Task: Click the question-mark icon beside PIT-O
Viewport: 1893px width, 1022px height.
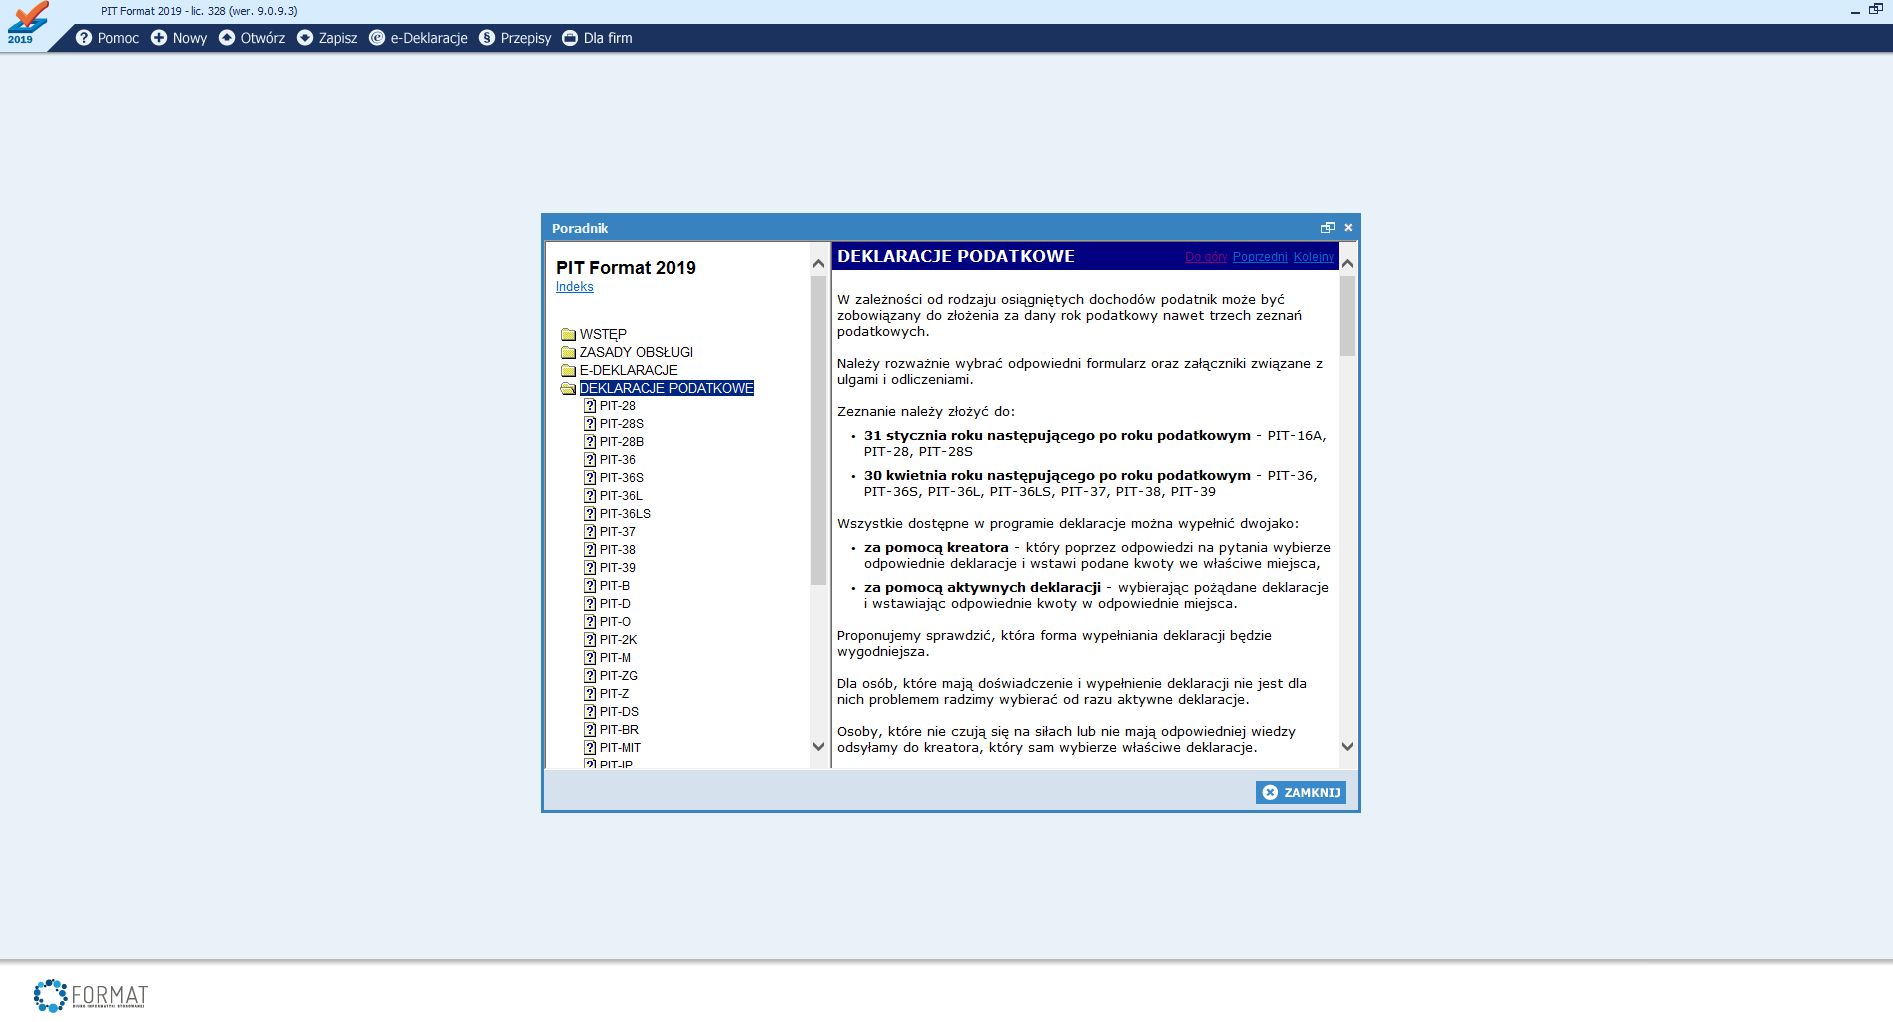Action: [590, 622]
